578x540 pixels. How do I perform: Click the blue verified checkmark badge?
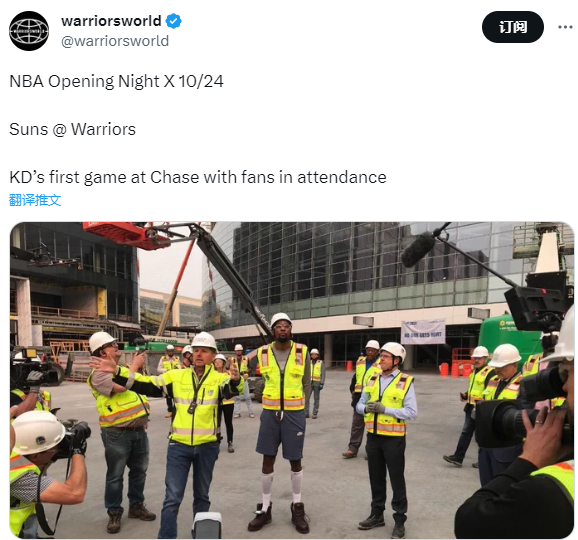click(173, 21)
